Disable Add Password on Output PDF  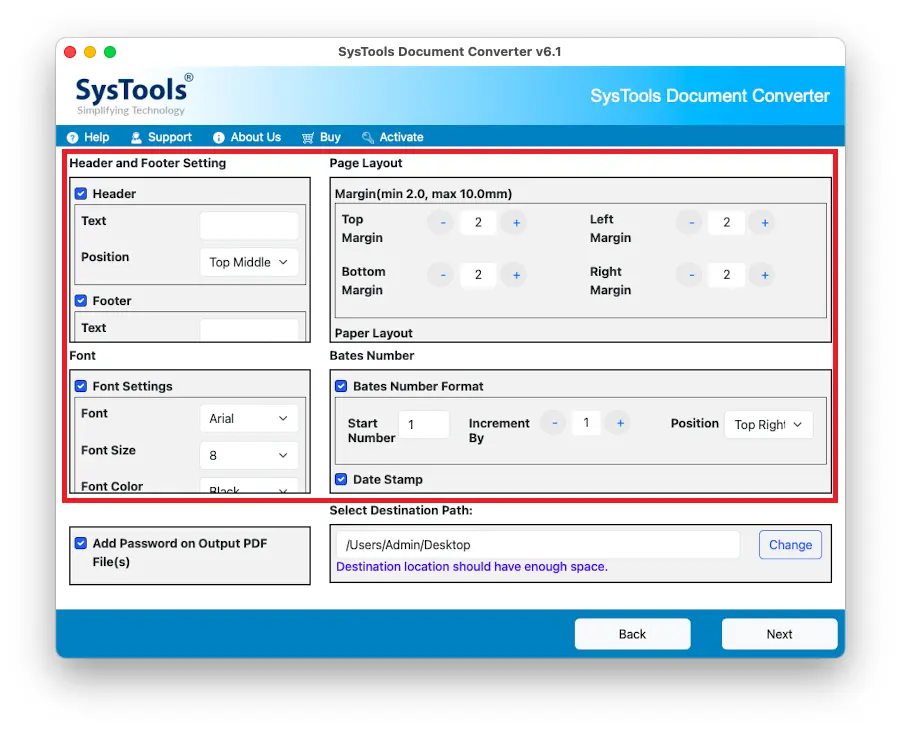pyautogui.click(x=81, y=543)
